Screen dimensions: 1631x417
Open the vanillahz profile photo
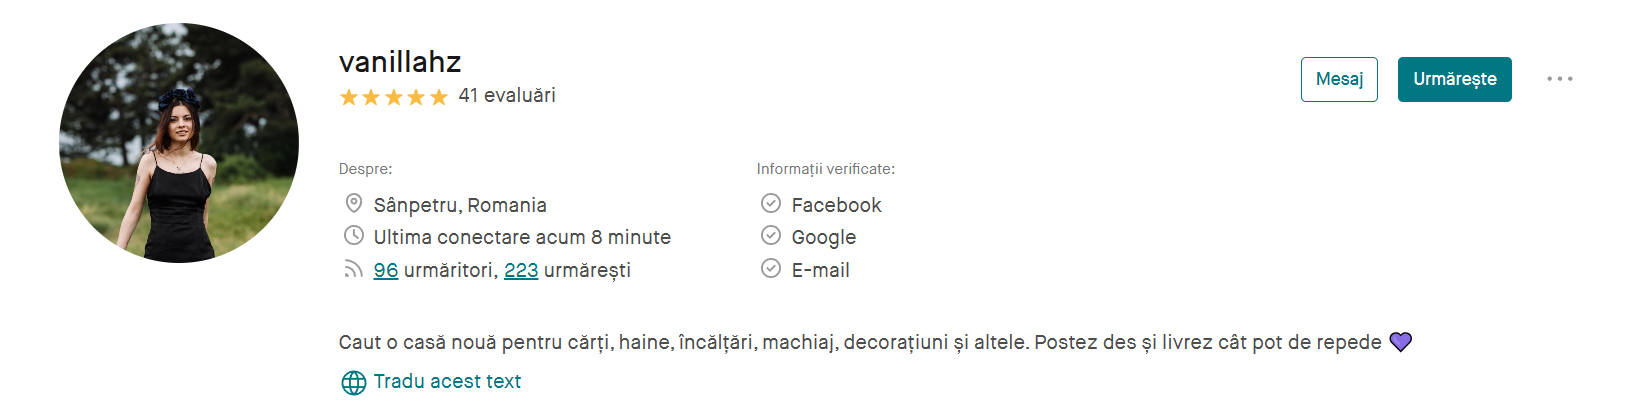(179, 143)
